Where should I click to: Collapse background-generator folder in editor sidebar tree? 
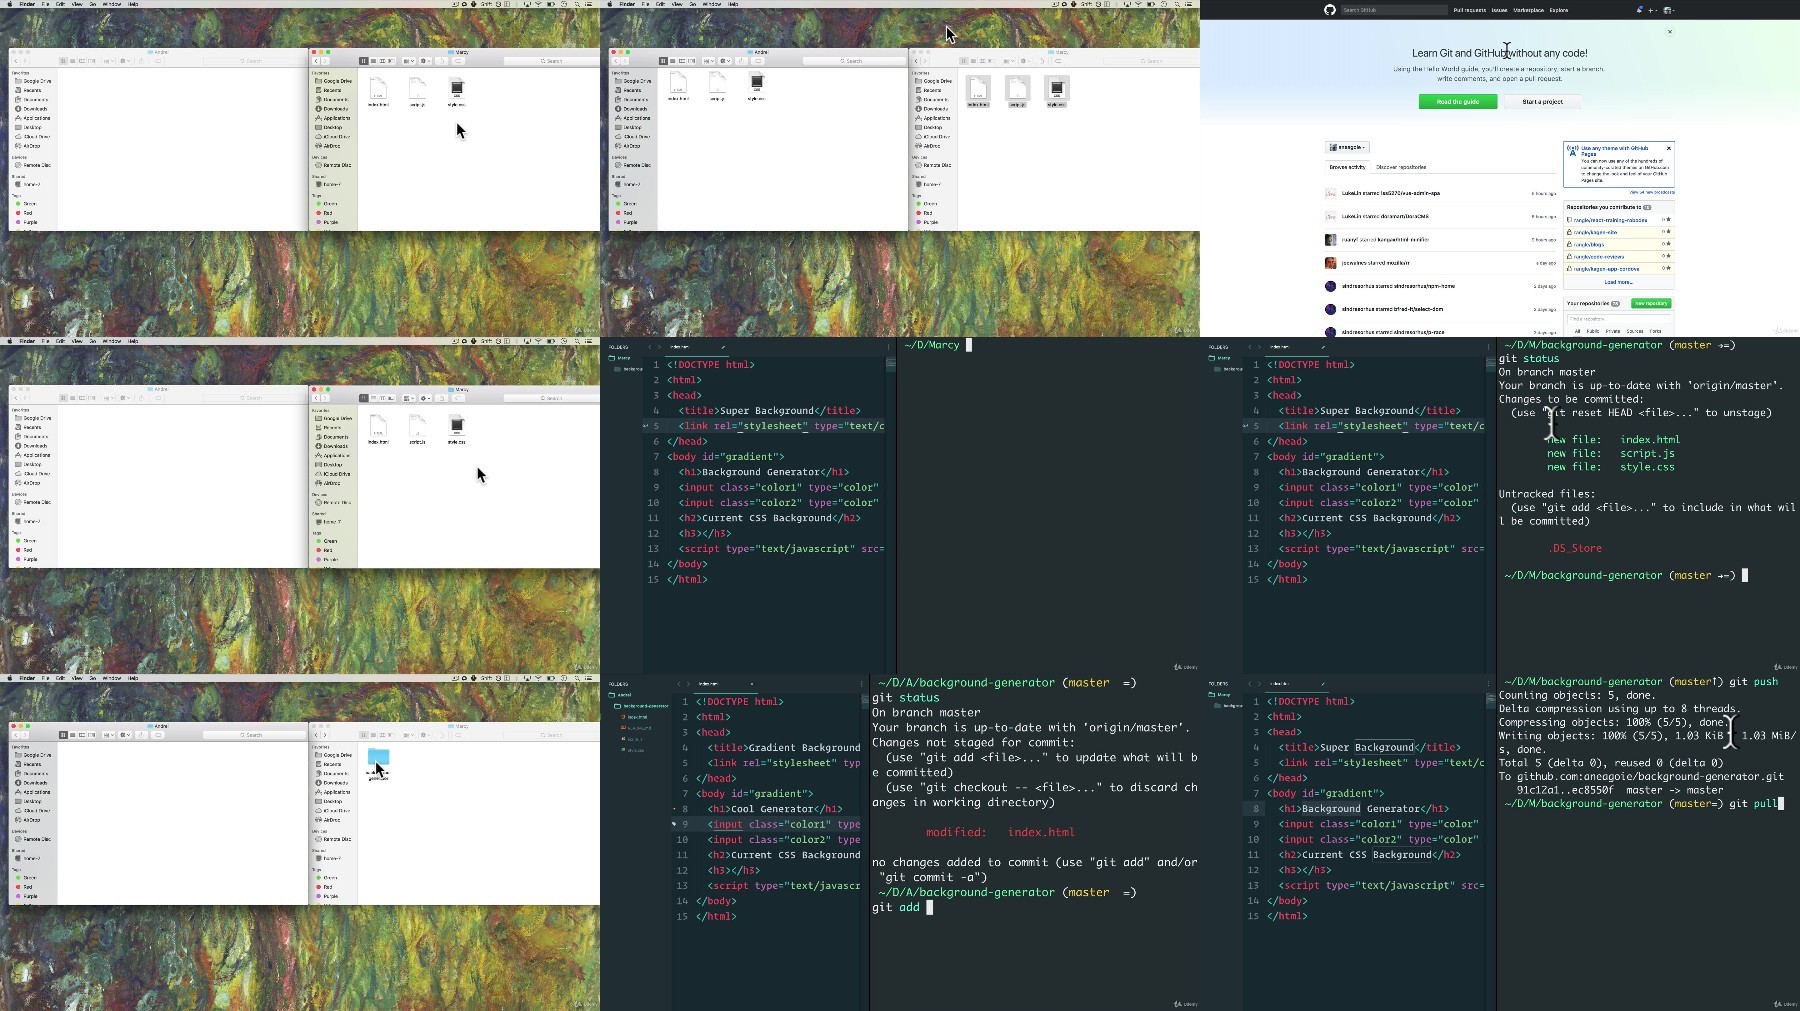coord(641,706)
